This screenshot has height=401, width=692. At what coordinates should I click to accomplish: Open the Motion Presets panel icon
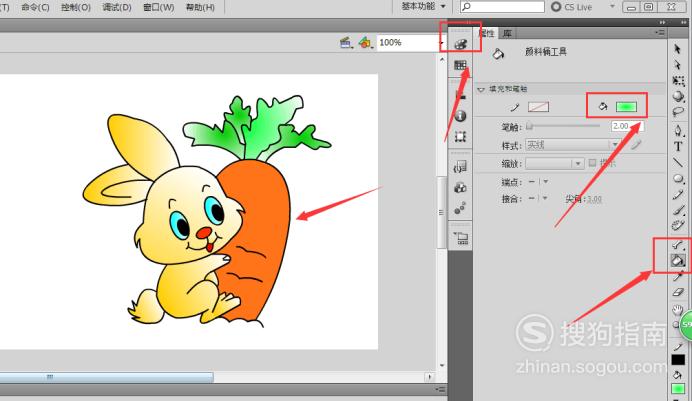(460, 208)
